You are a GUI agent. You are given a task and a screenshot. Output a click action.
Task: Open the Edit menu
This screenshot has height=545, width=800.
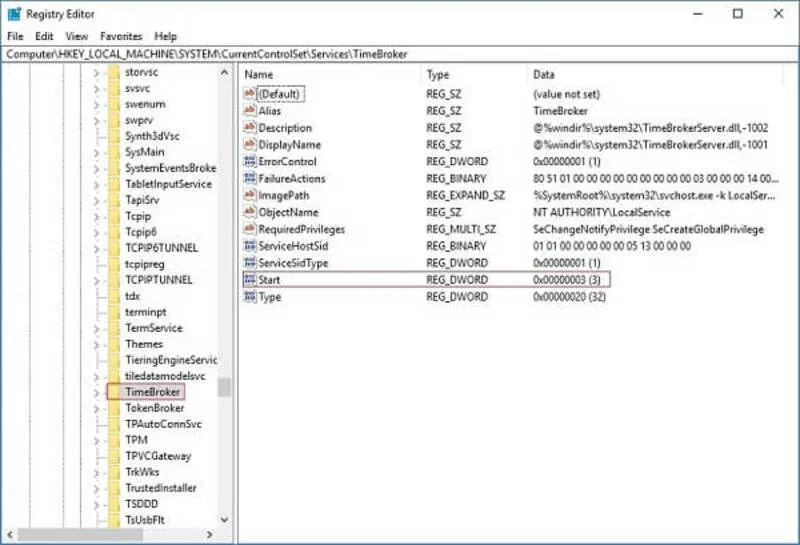(x=44, y=36)
